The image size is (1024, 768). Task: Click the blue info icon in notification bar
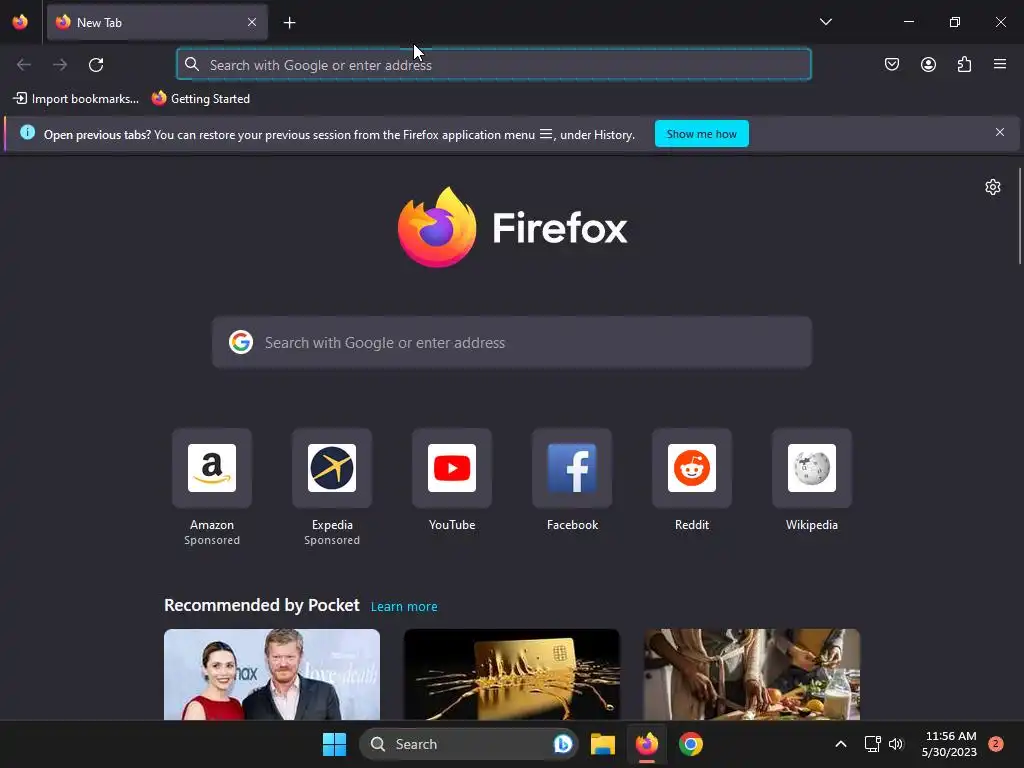pyautogui.click(x=27, y=133)
